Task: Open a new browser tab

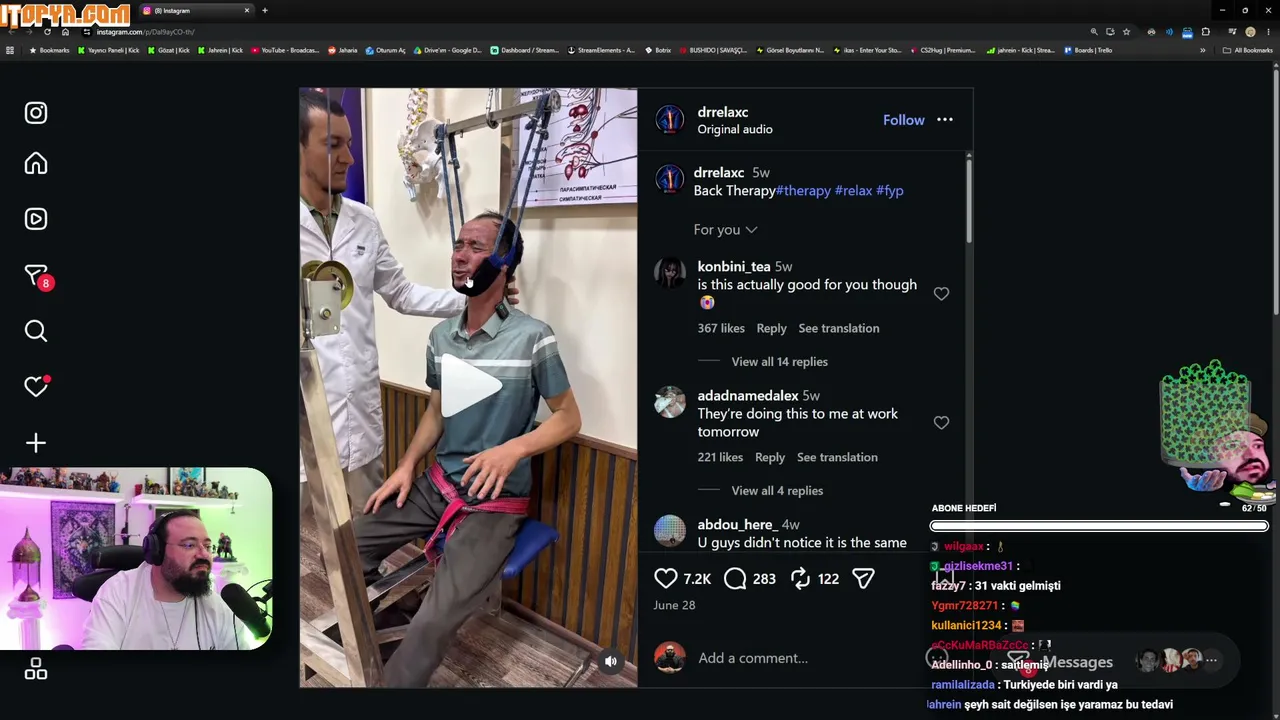Action: pos(265,11)
